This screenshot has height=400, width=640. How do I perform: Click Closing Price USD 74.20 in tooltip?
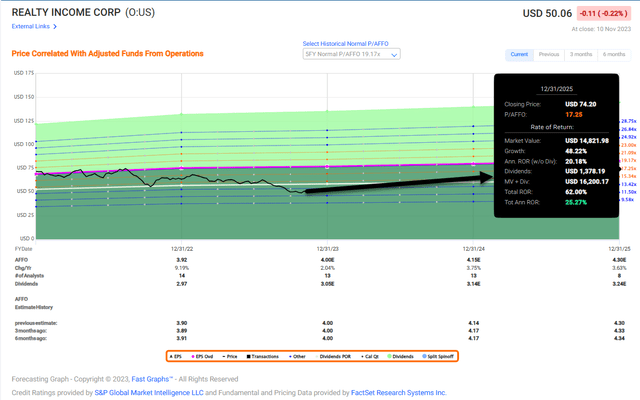tap(580, 104)
